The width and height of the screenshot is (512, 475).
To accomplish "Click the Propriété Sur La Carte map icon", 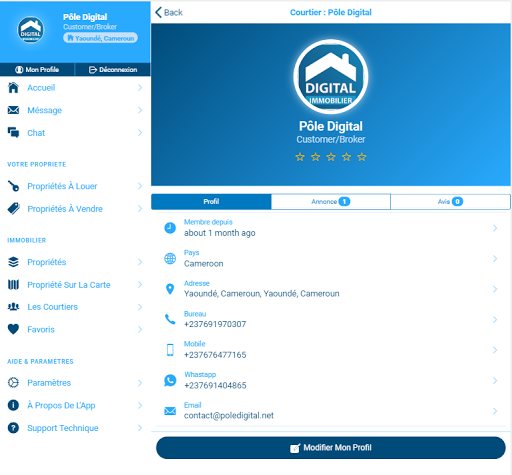I will [x=13, y=285].
